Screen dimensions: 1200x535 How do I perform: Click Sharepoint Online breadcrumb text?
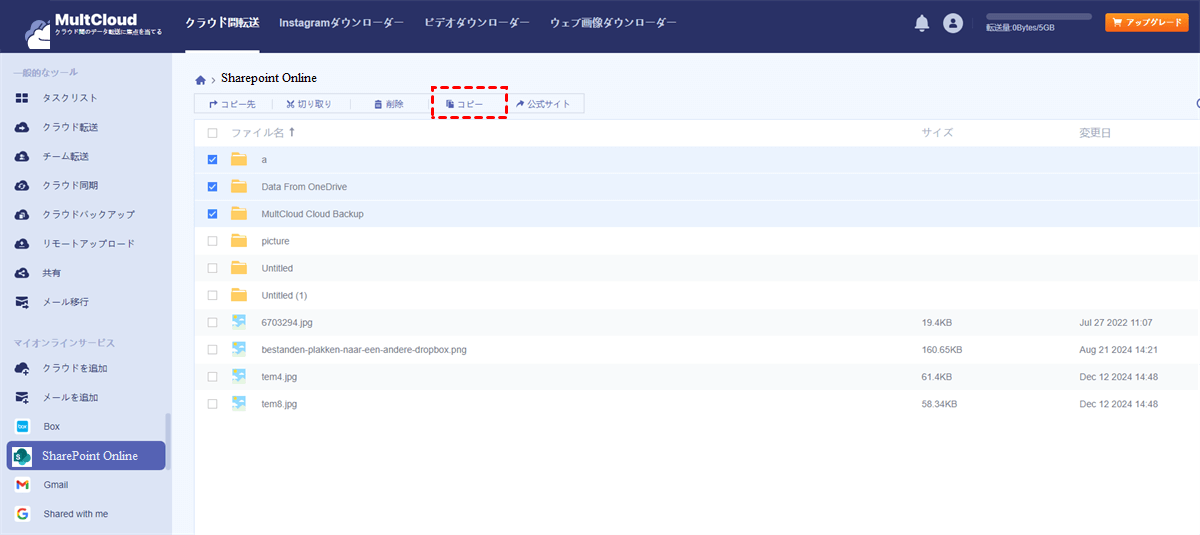[x=269, y=78]
